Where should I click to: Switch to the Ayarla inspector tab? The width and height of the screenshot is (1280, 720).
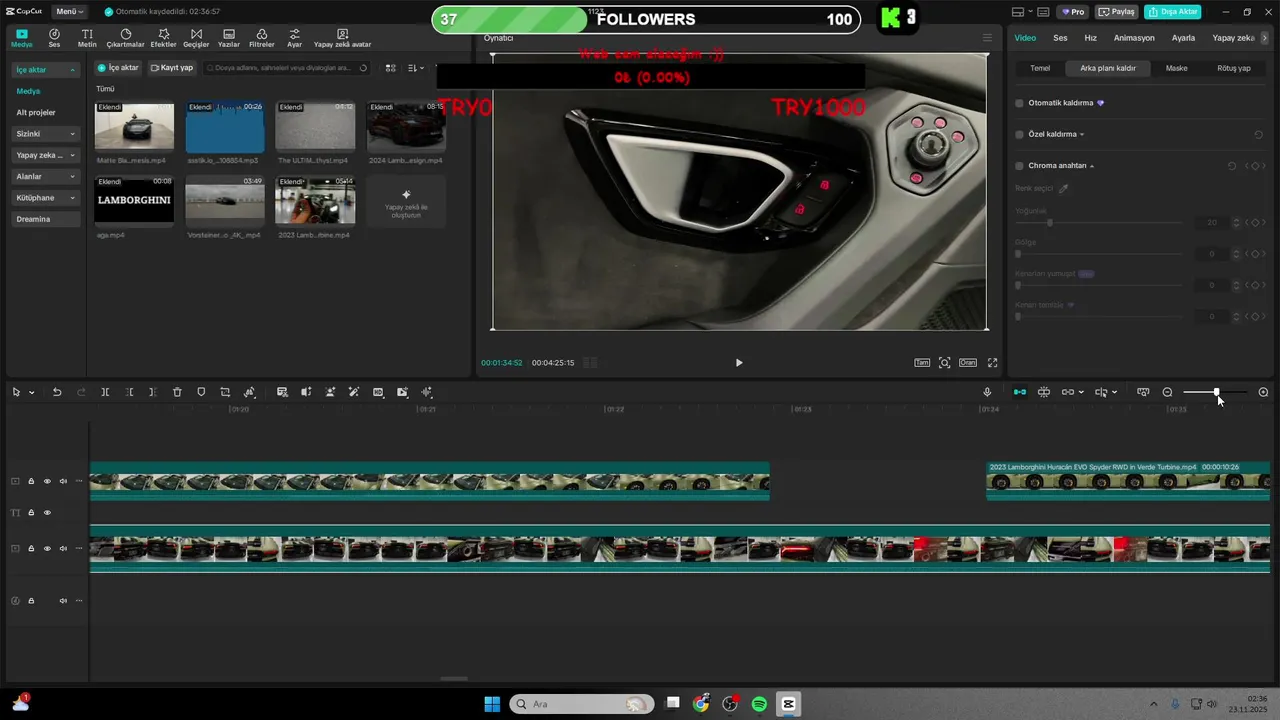point(1183,38)
